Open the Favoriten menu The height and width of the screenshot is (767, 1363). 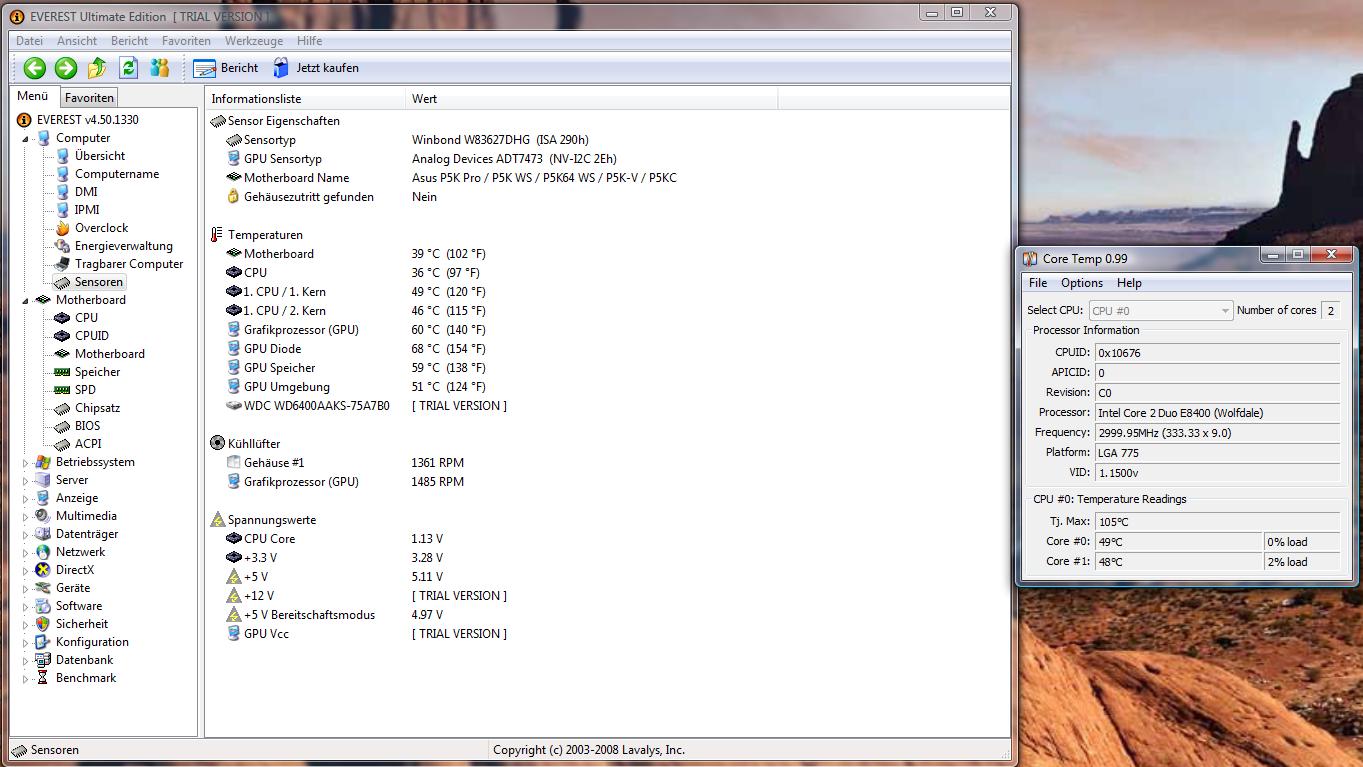tap(186, 41)
